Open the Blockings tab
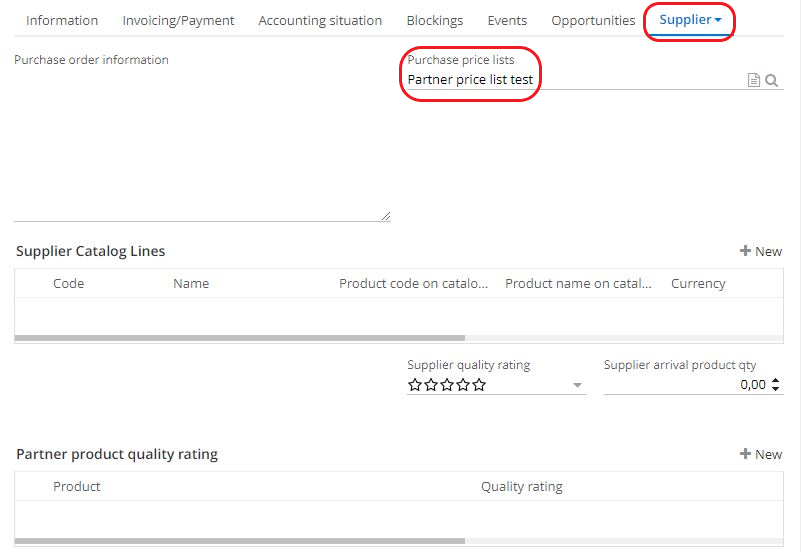Screen dimensions: 801x552 [434, 21]
